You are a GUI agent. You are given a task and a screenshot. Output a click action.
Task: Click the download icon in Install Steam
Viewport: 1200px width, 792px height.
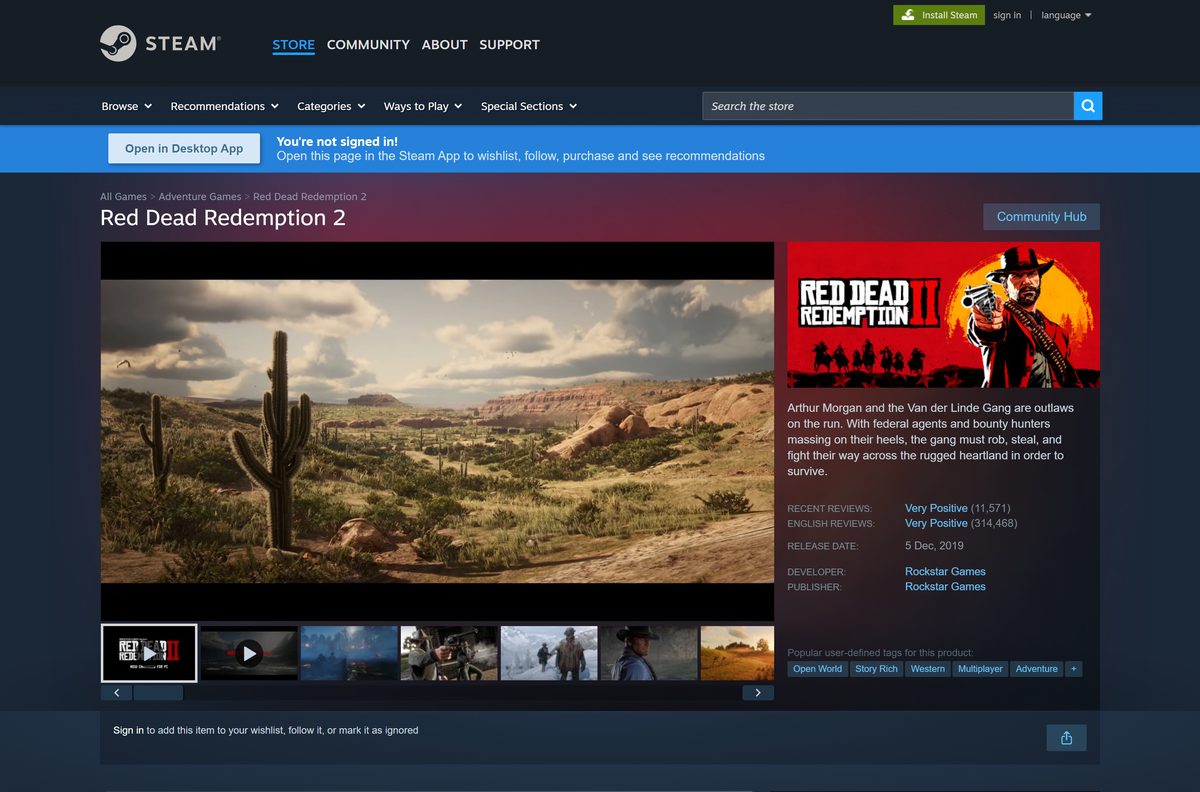907,15
